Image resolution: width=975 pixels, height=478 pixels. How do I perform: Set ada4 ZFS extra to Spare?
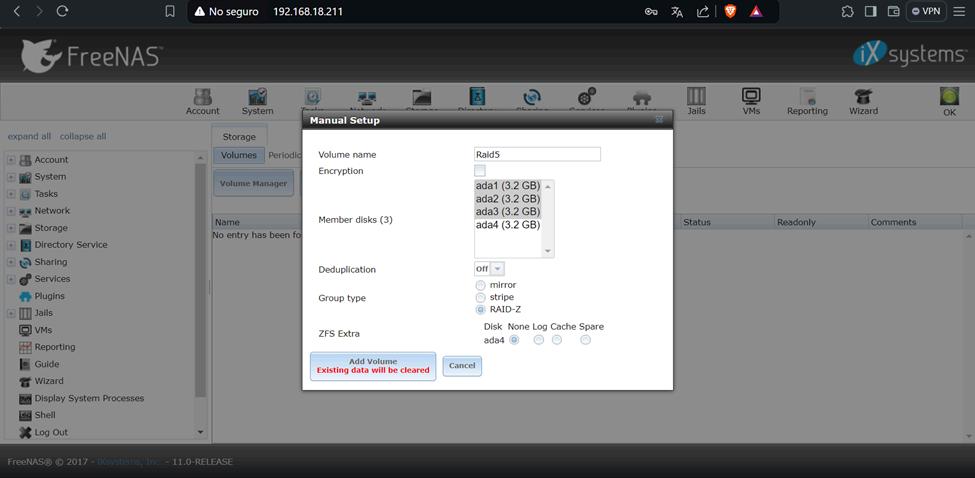coord(585,339)
